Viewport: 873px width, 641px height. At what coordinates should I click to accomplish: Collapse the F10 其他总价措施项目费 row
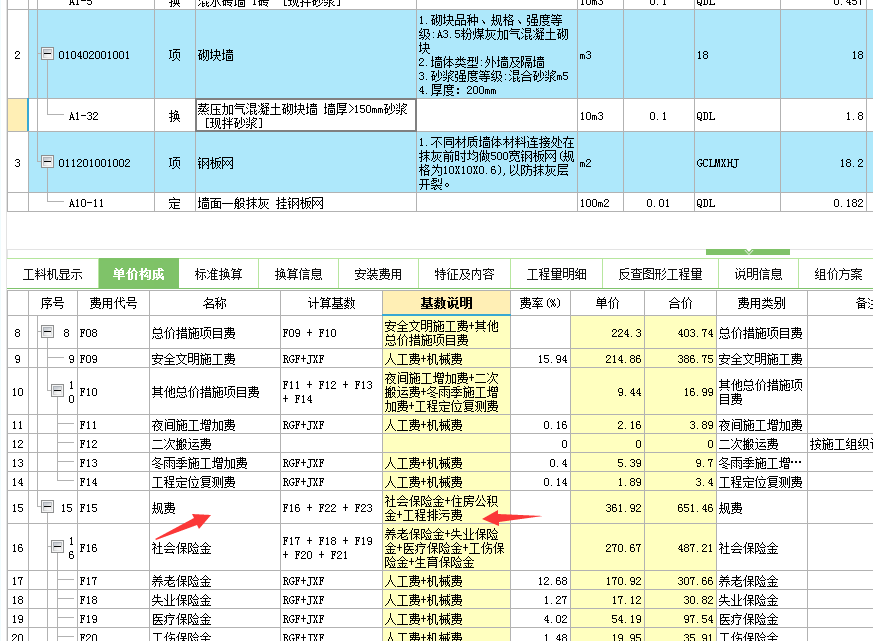point(57,390)
